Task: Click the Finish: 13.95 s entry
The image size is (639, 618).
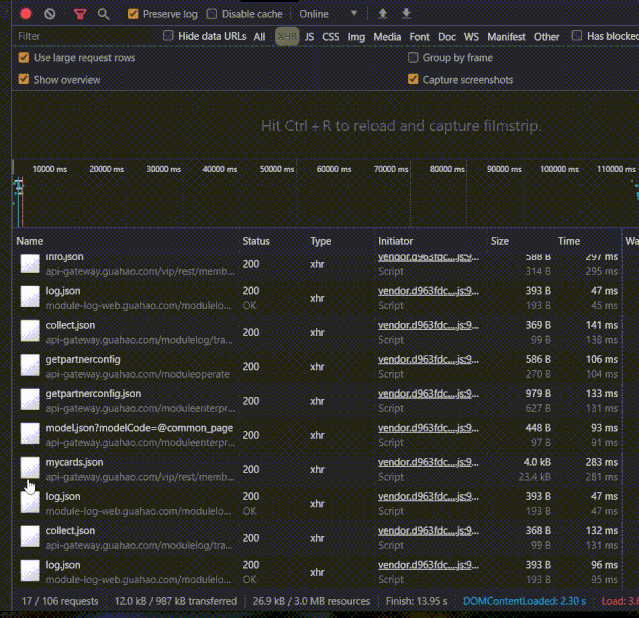Action: tap(416, 601)
